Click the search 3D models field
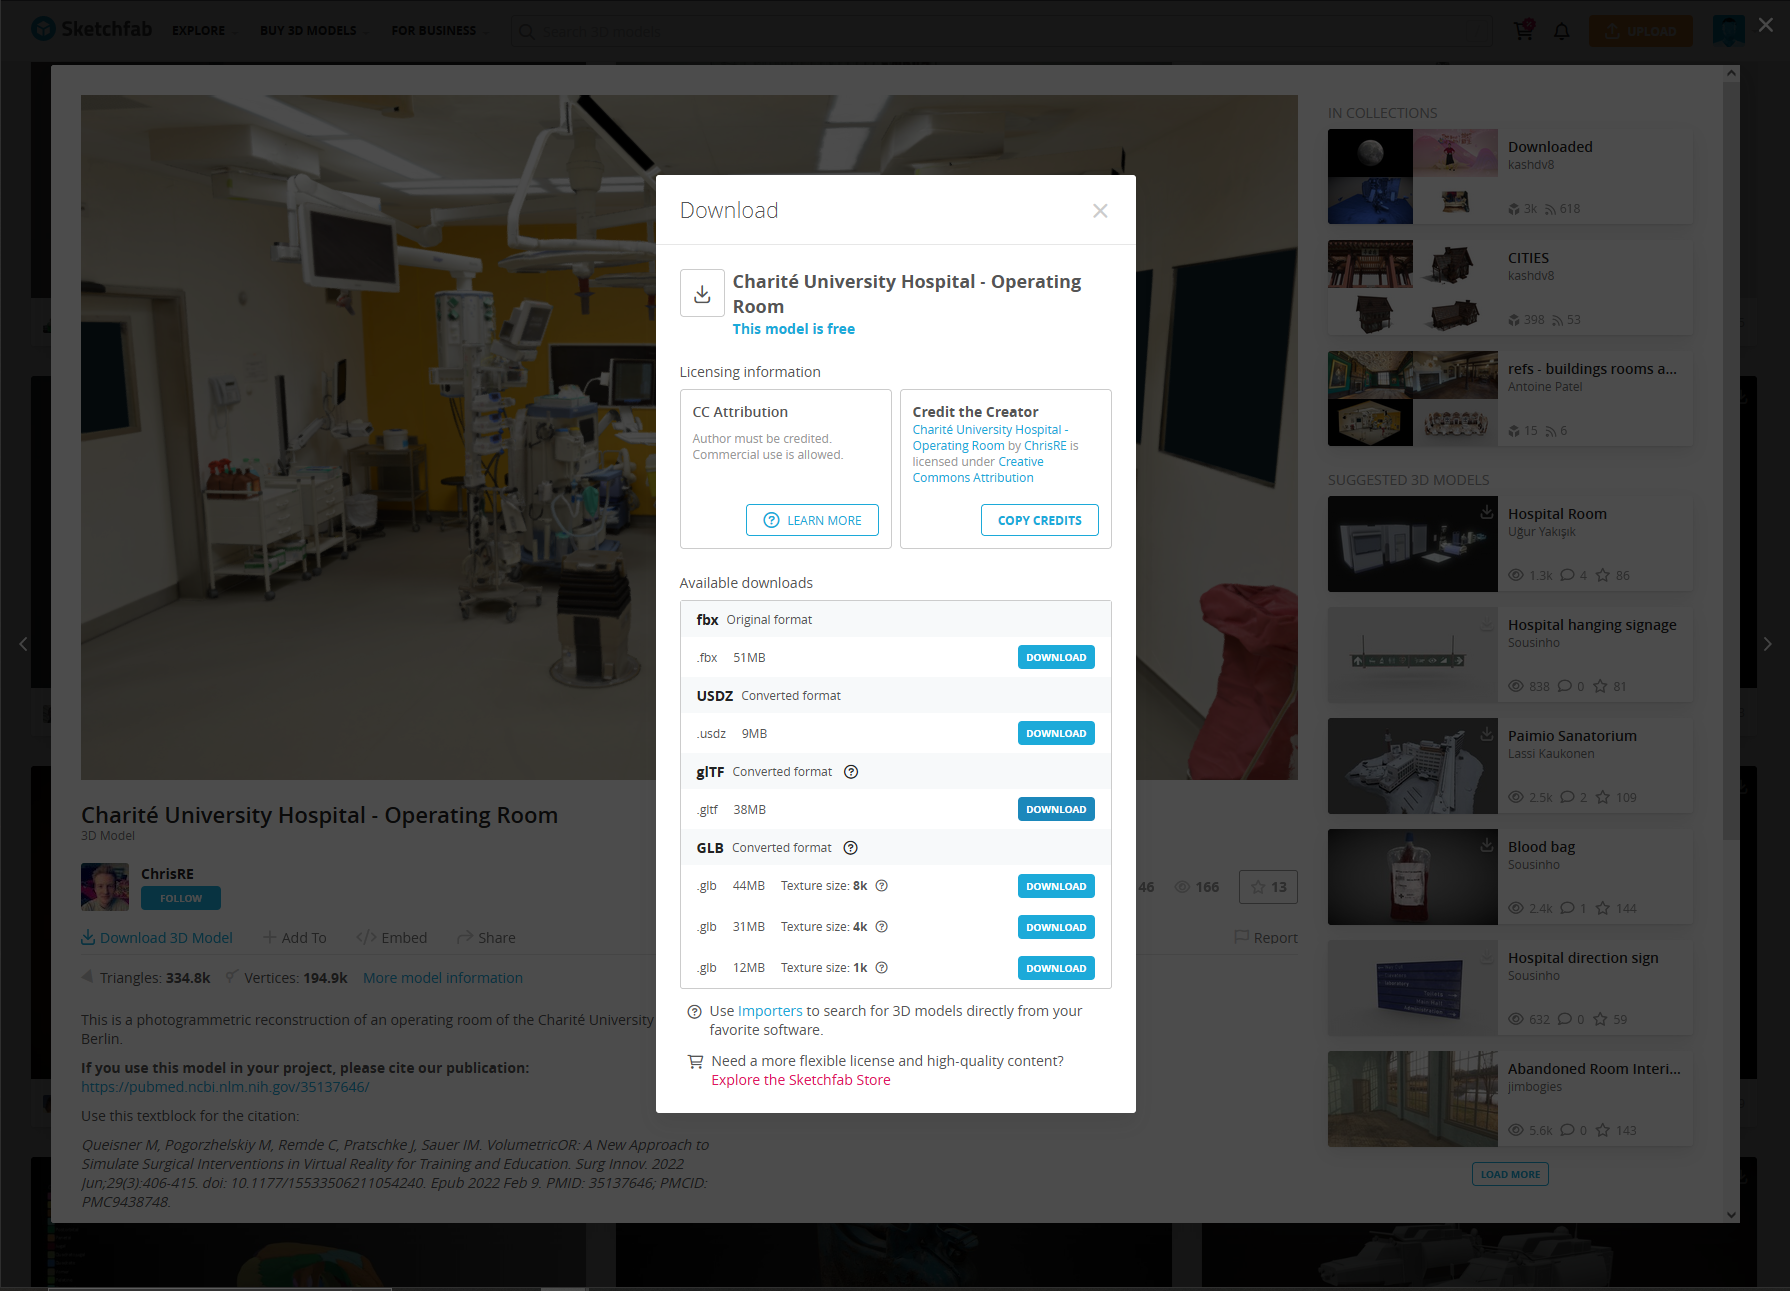The height and width of the screenshot is (1291, 1790). [1000, 31]
